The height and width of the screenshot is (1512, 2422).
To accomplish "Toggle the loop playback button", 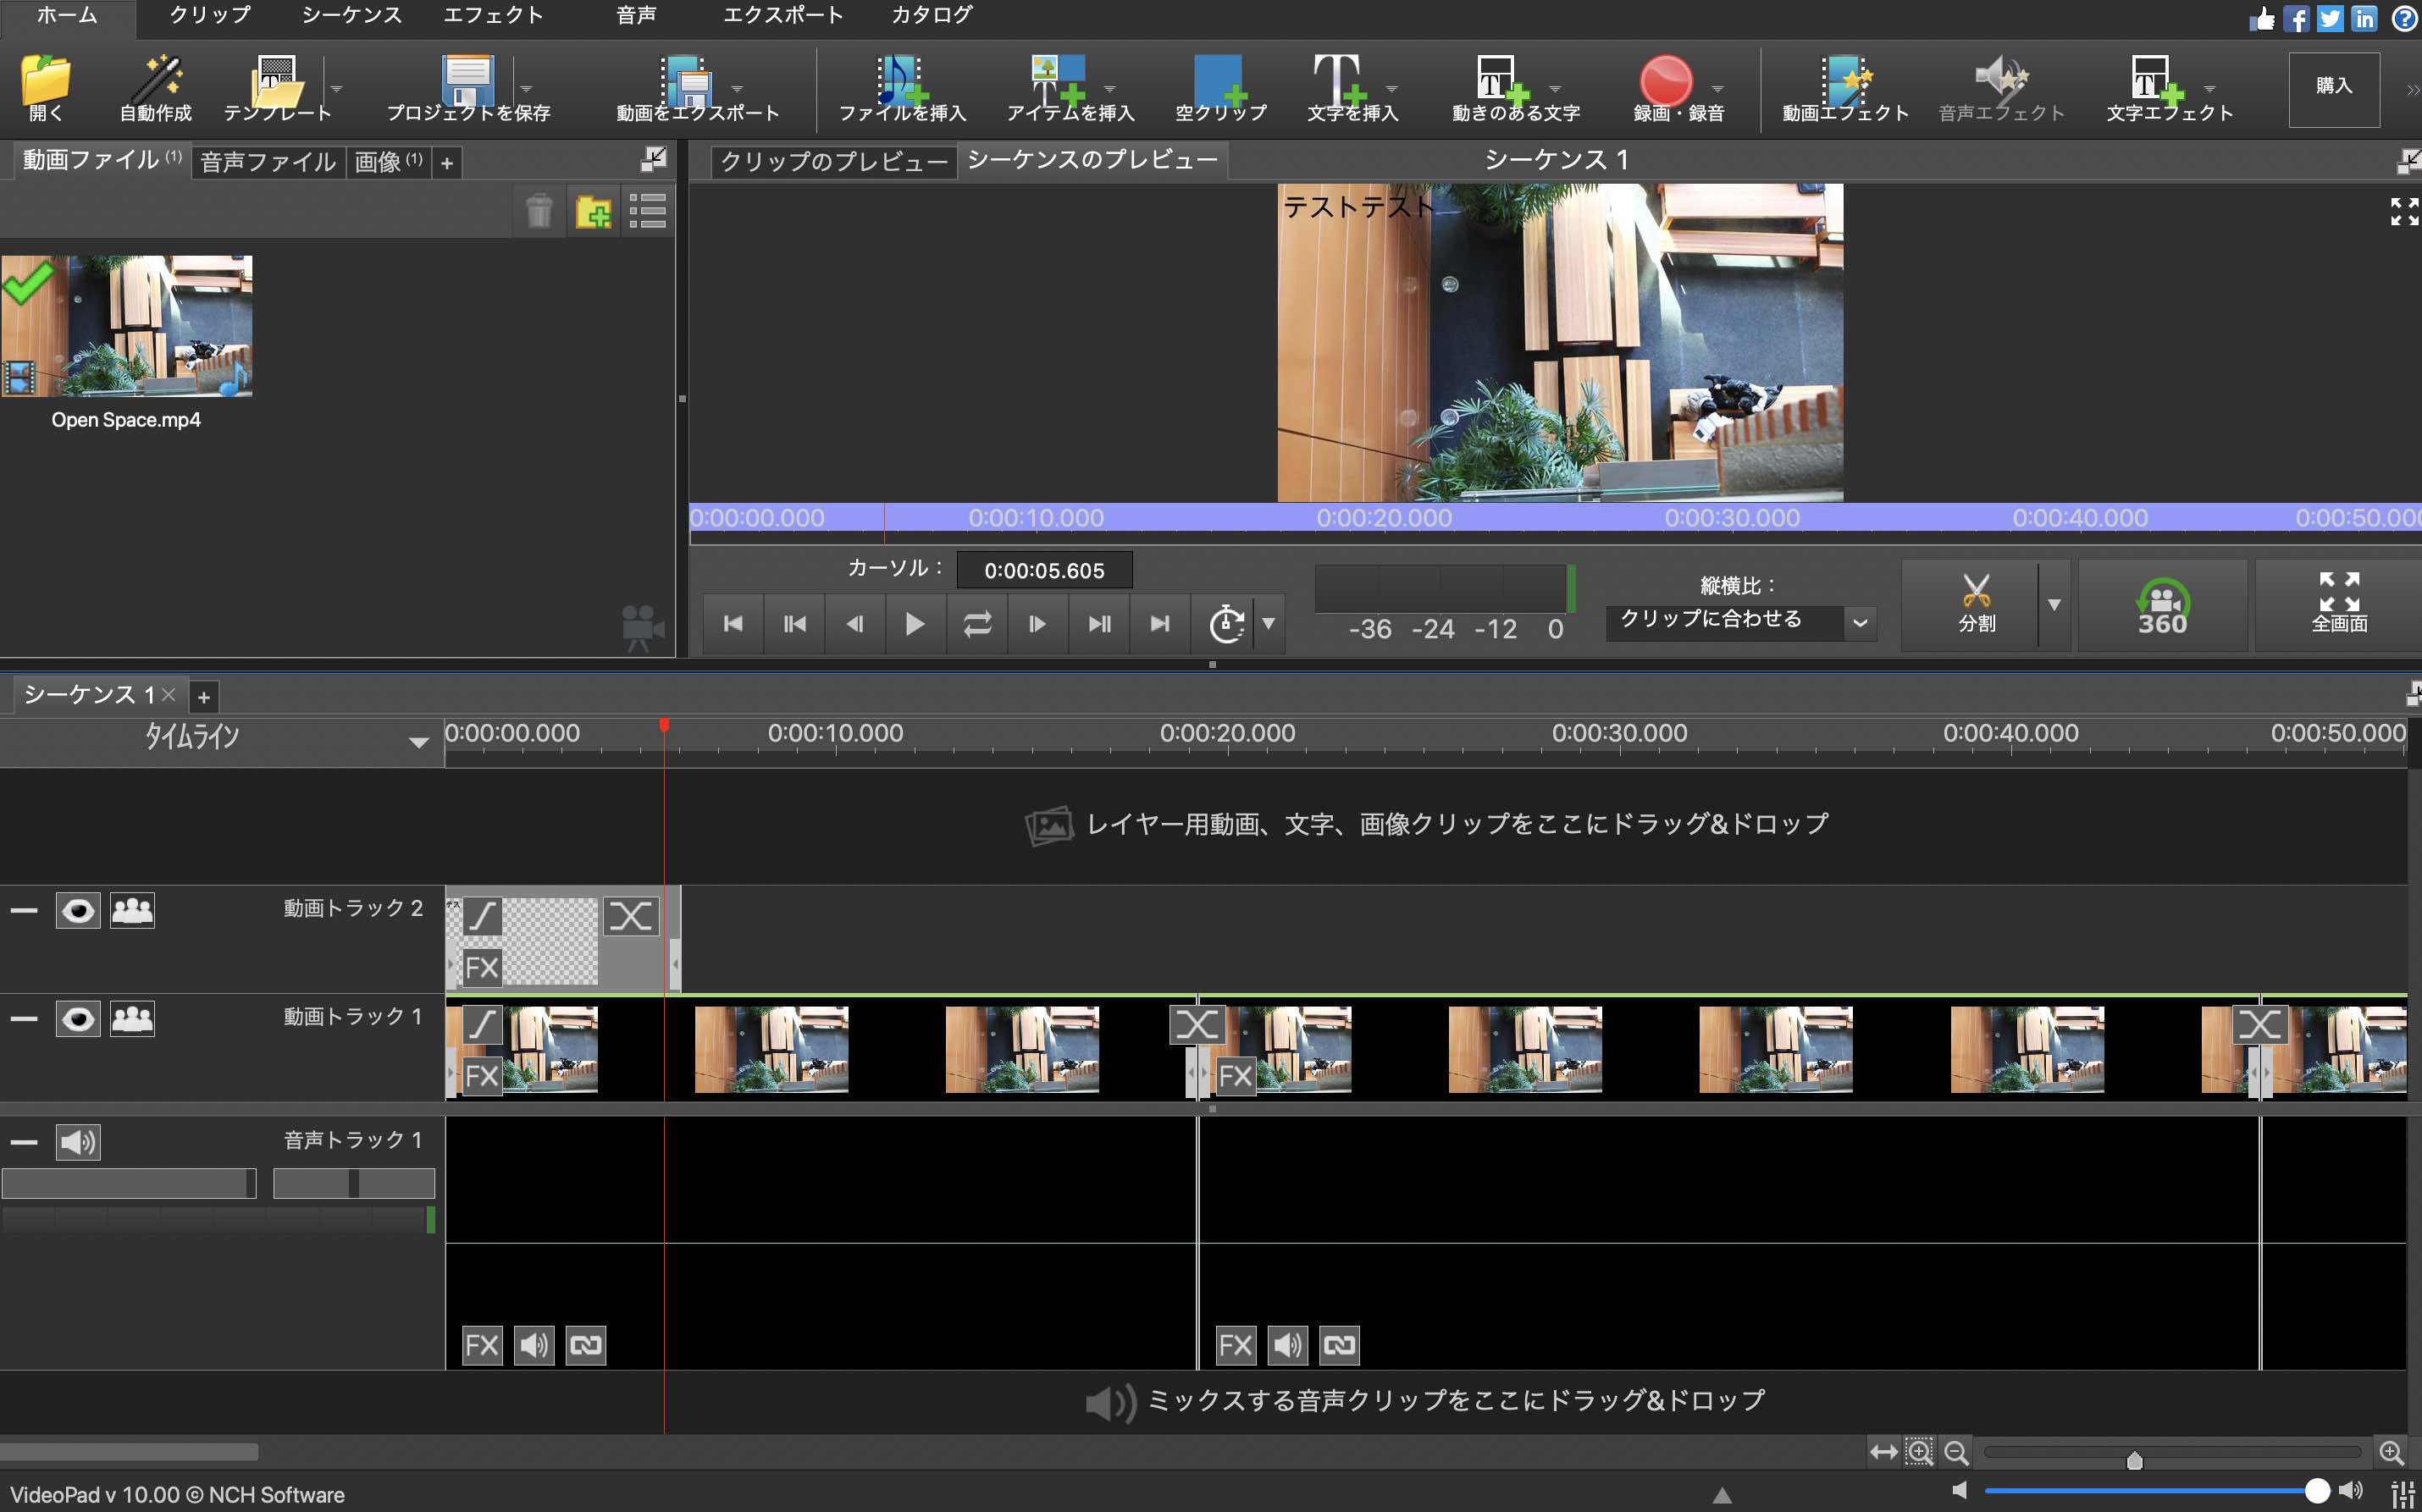I will [x=977, y=624].
